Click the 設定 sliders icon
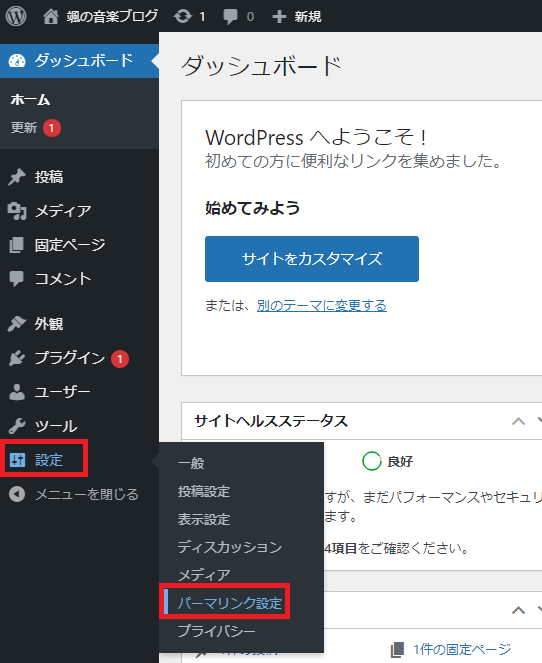This screenshot has height=663, width=542. point(18,460)
